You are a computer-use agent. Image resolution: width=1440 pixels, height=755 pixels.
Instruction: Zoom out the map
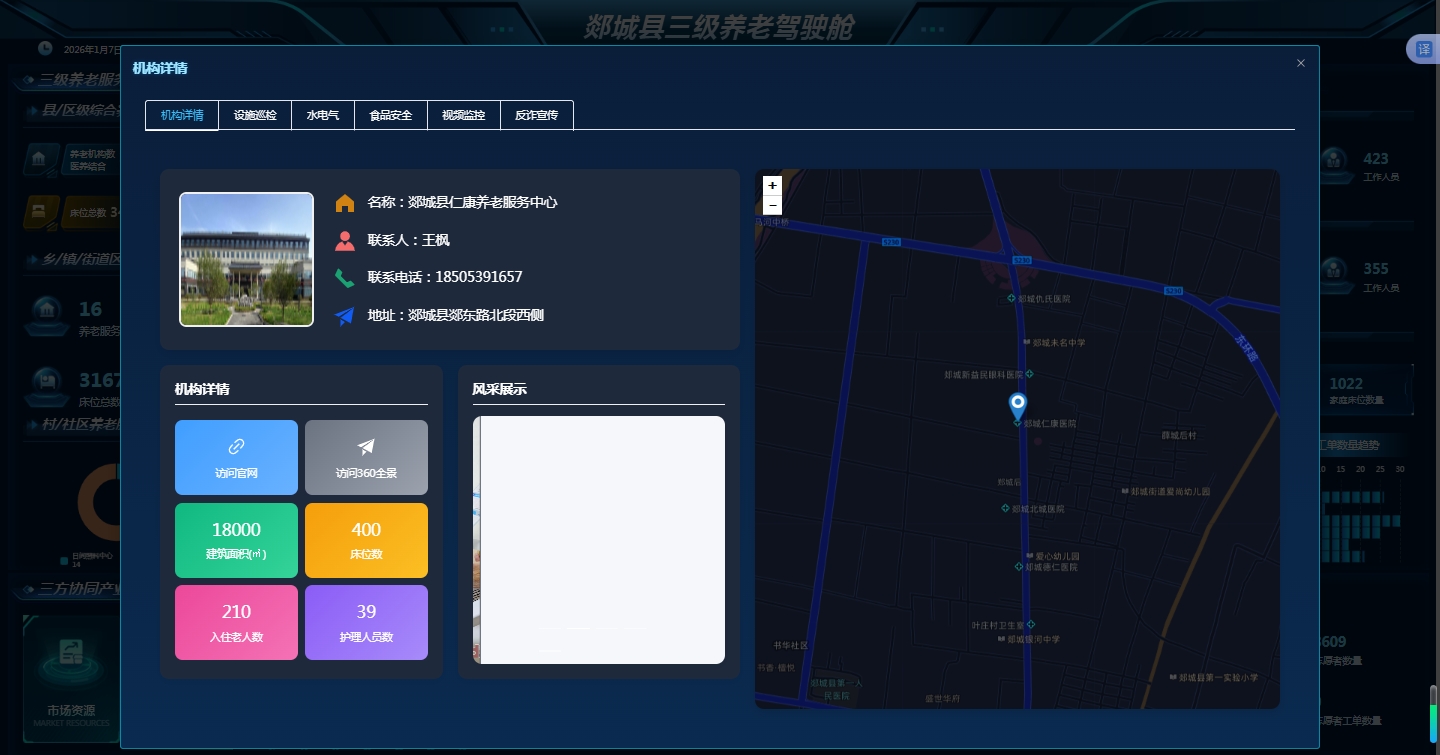[x=772, y=205]
